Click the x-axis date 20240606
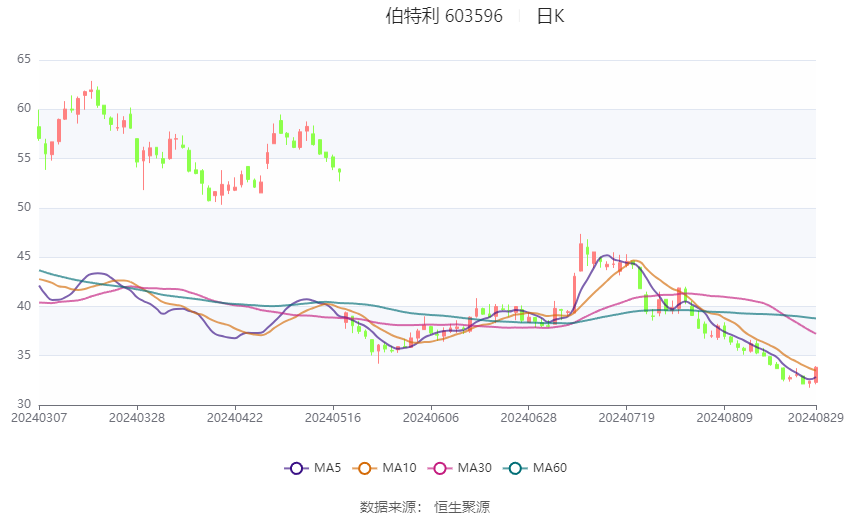This screenshot has width=850, height=517. [x=430, y=418]
